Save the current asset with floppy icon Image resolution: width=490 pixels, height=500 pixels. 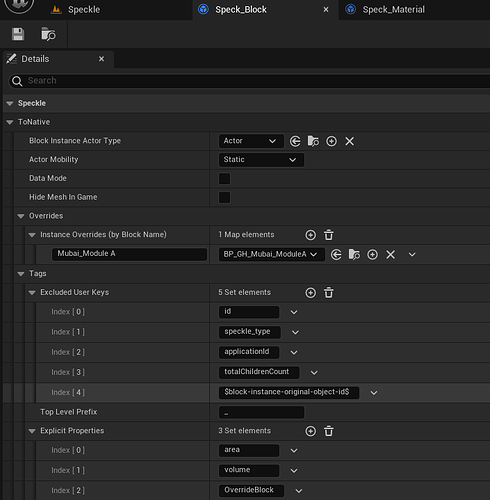point(18,34)
